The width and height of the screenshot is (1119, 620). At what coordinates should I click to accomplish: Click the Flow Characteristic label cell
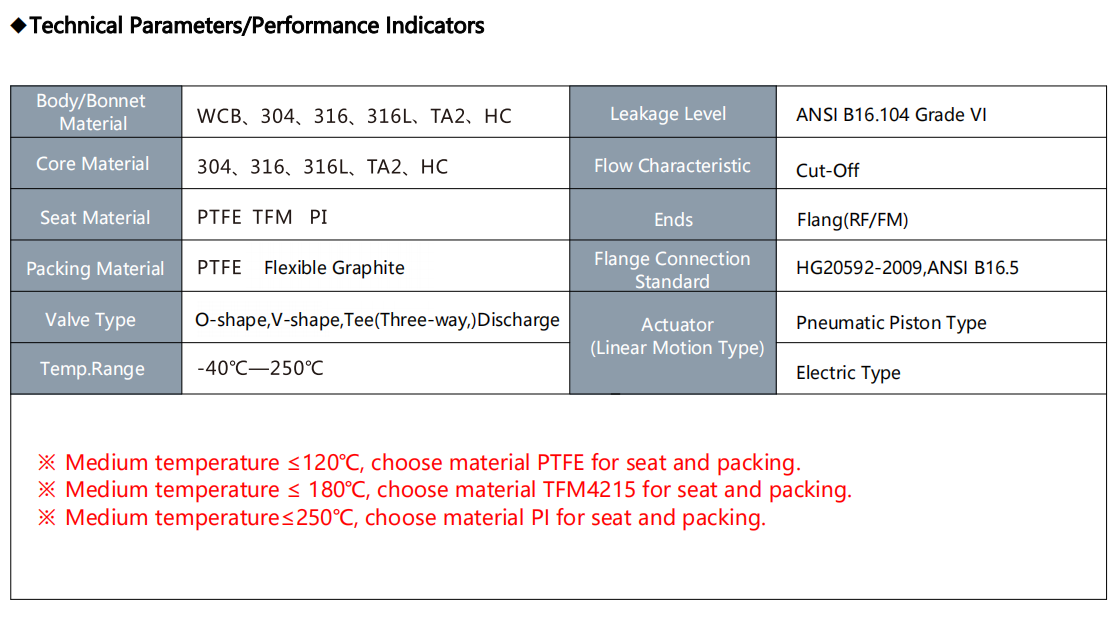(x=672, y=166)
